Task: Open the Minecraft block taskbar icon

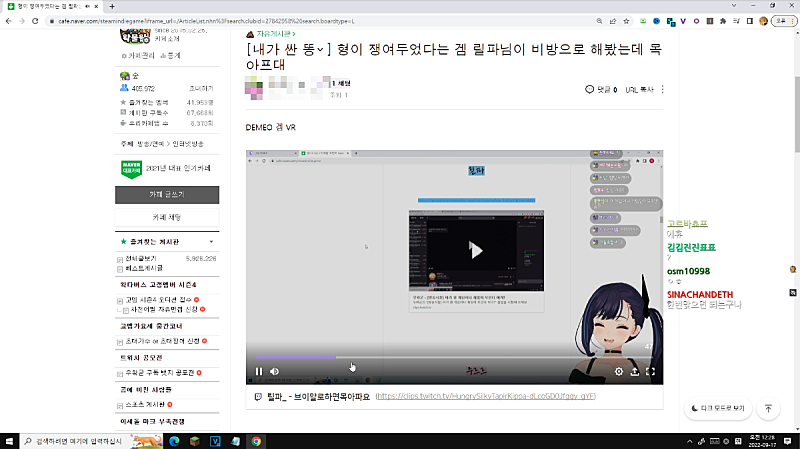Action: pos(194,441)
